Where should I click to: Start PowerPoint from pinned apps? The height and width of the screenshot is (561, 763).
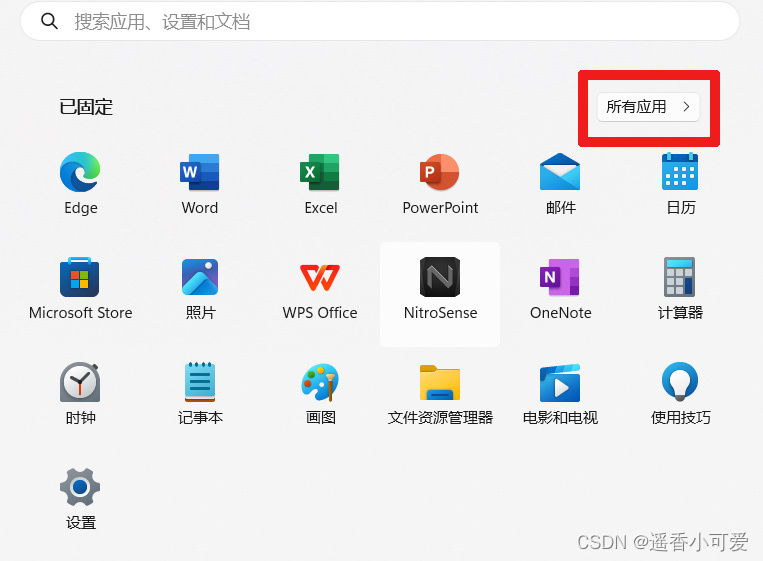coord(440,172)
